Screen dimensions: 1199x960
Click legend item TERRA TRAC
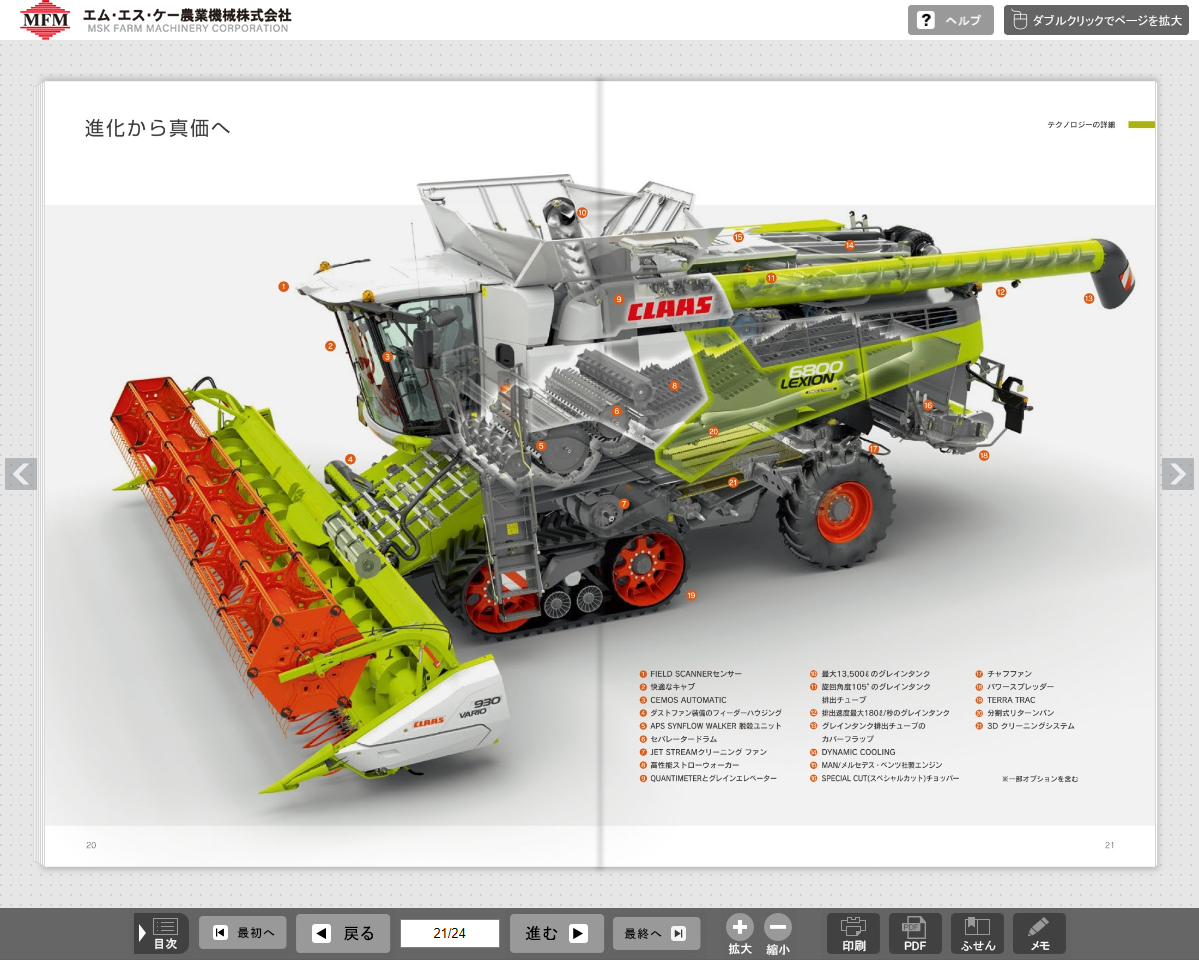pos(1006,700)
